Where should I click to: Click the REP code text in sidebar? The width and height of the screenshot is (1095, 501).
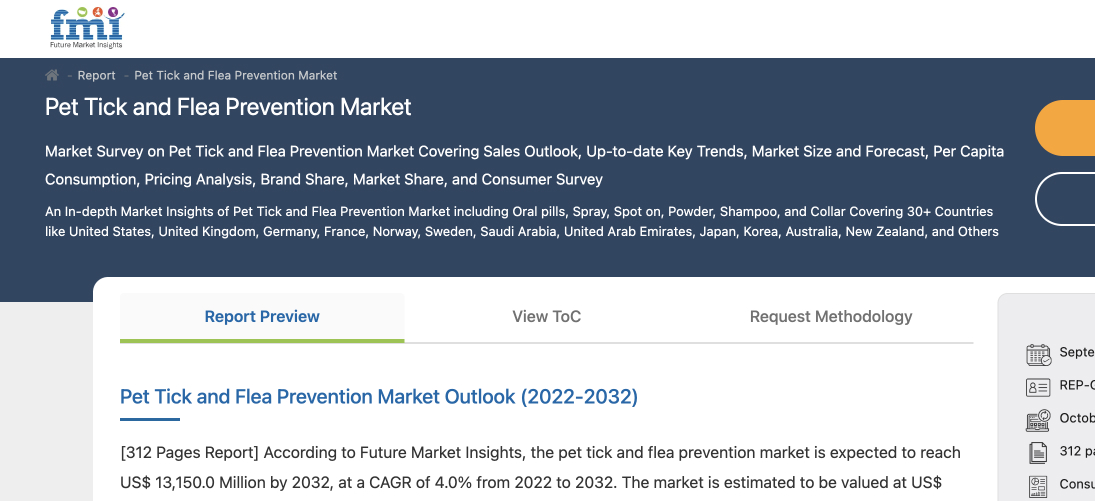pyautogui.click(x=1077, y=385)
